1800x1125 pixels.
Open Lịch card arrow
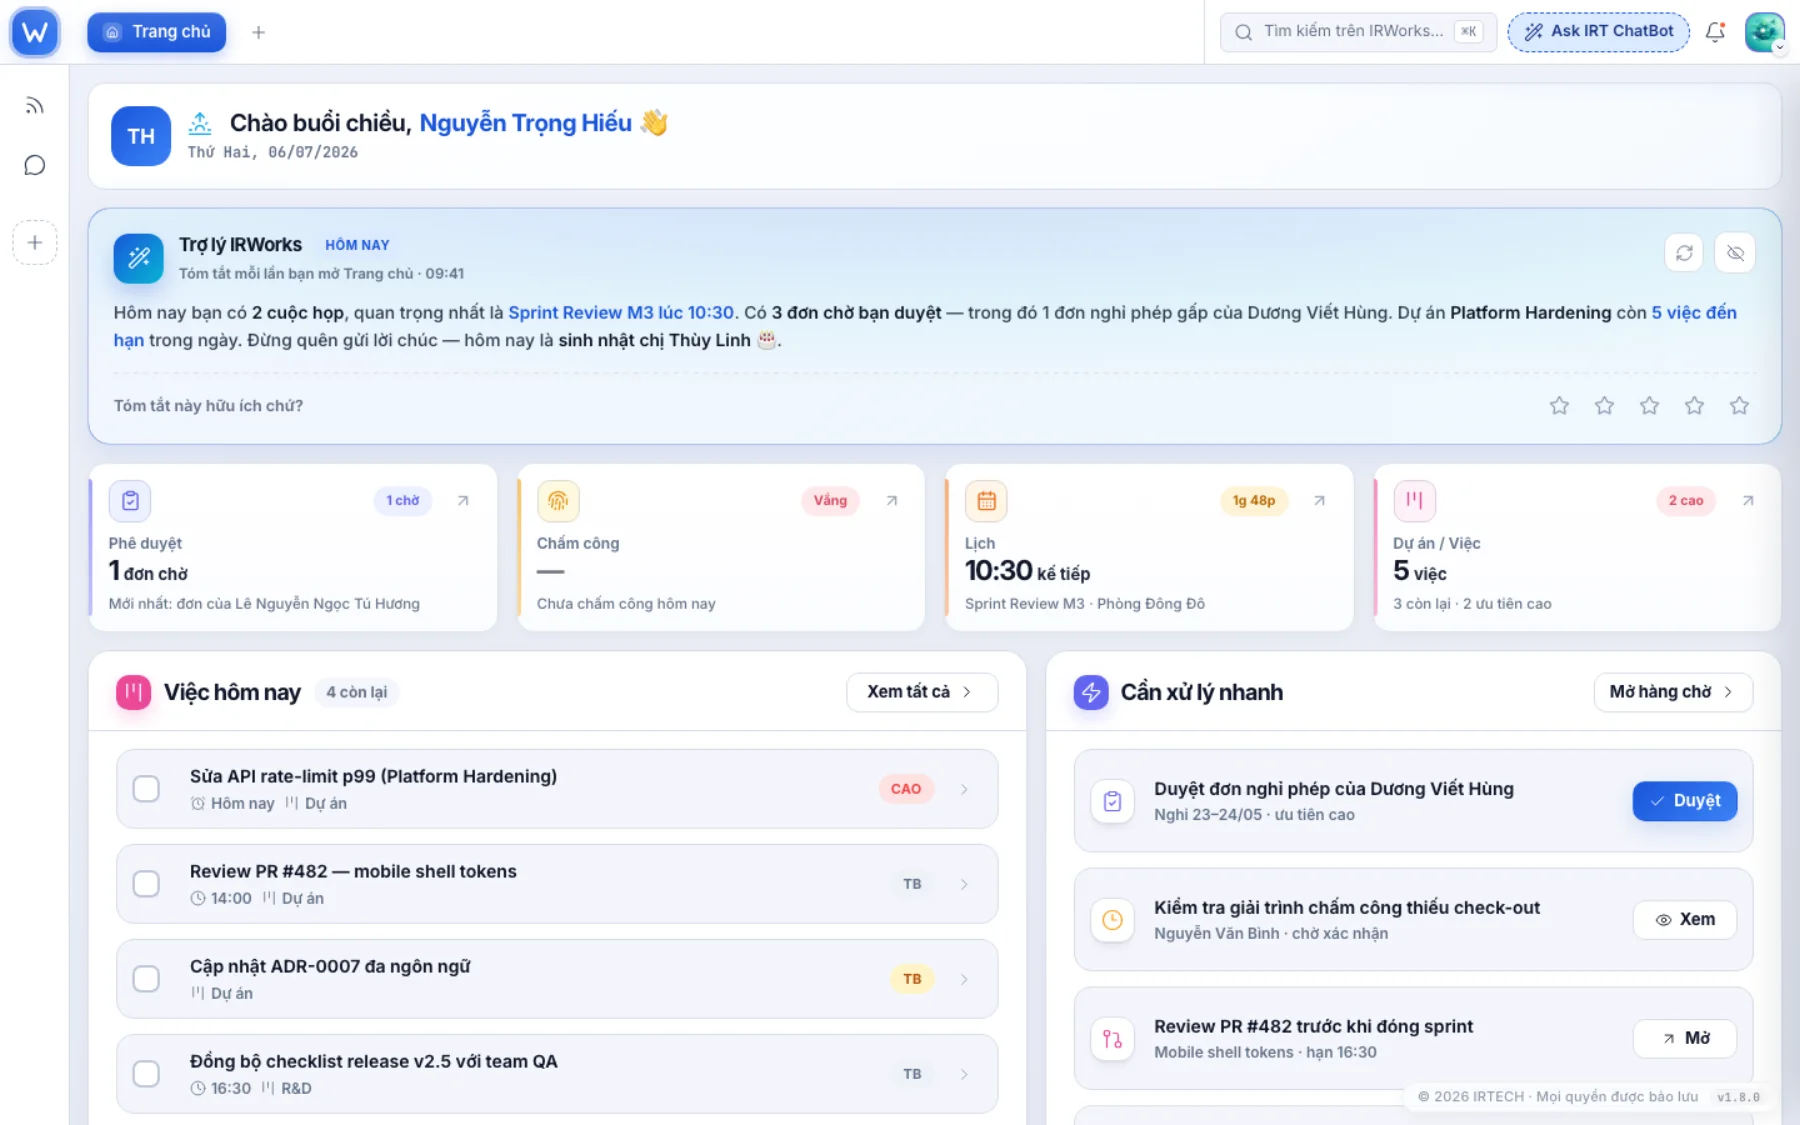(x=1319, y=500)
